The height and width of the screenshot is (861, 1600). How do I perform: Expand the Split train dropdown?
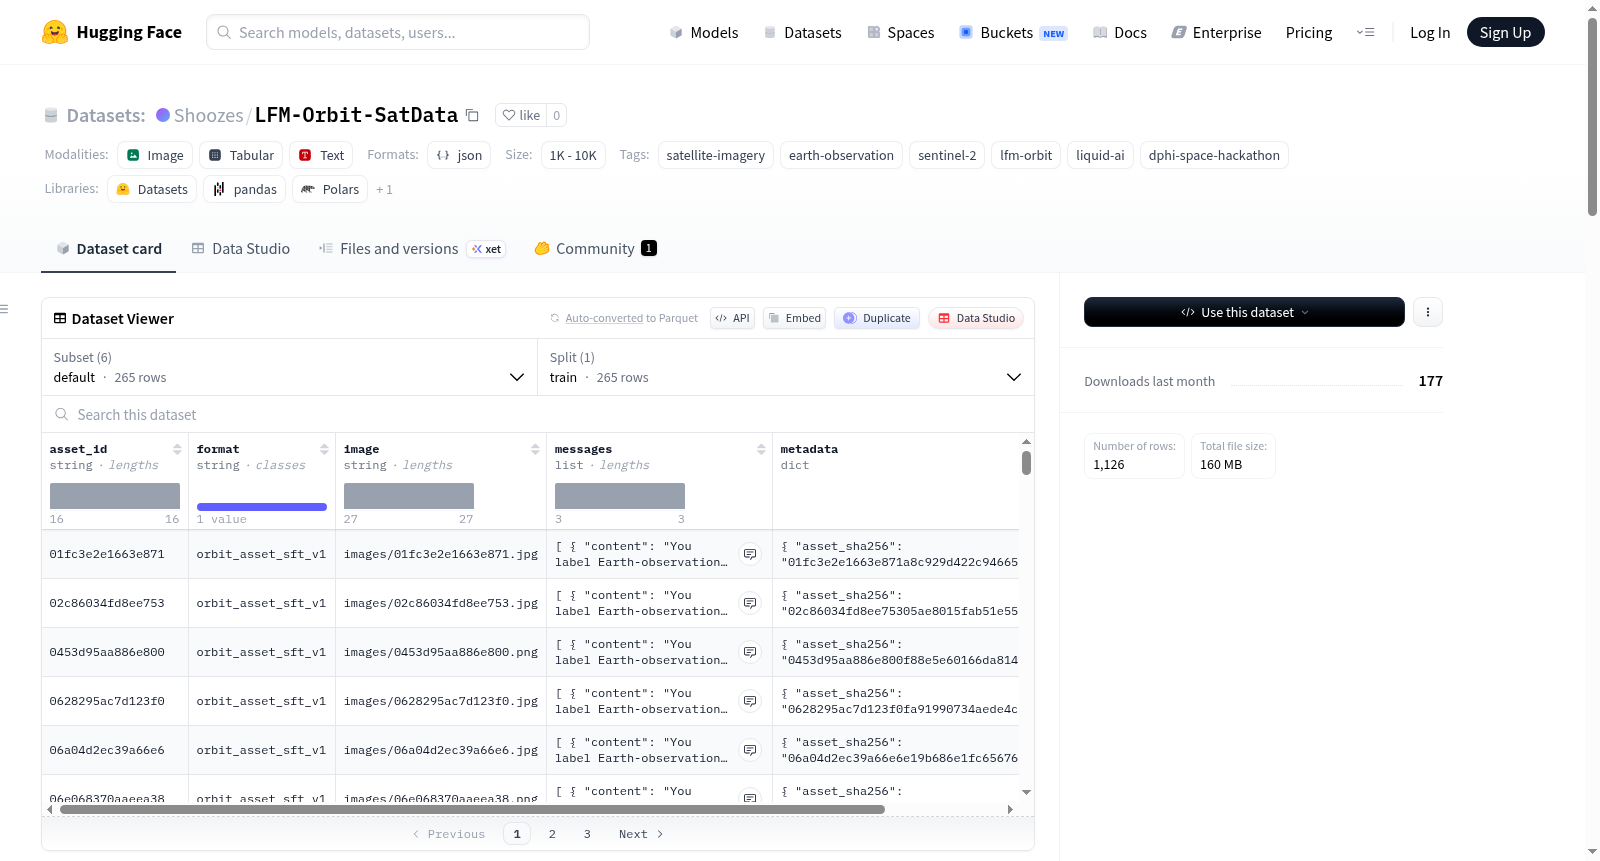coord(786,367)
